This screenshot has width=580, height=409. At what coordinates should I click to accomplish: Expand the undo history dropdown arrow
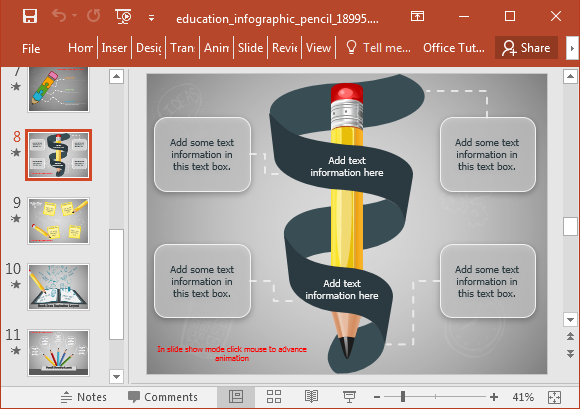click(74, 16)
